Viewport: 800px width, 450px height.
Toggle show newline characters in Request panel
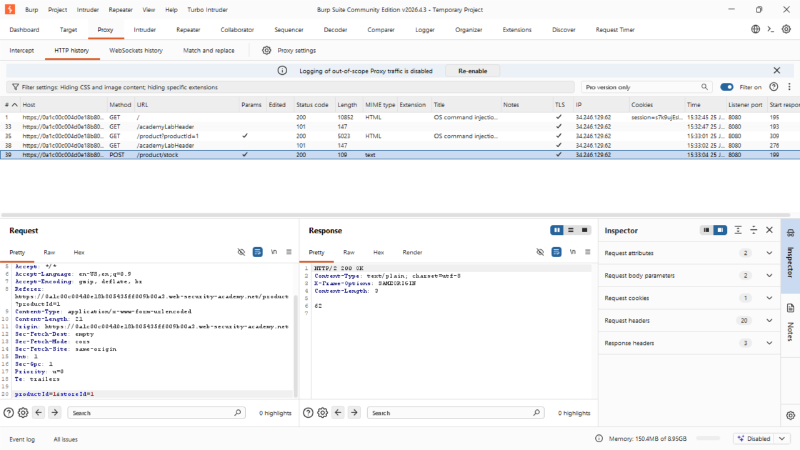point(273,252)
